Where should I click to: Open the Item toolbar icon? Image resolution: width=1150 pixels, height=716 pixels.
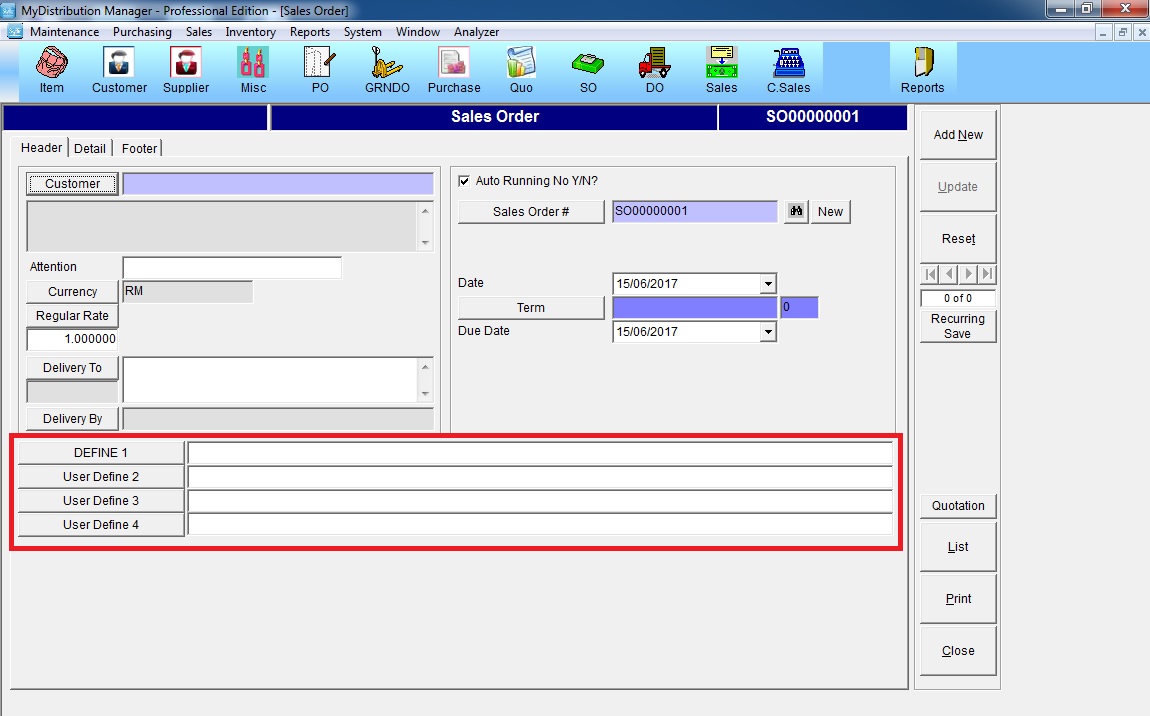[51, 69]
